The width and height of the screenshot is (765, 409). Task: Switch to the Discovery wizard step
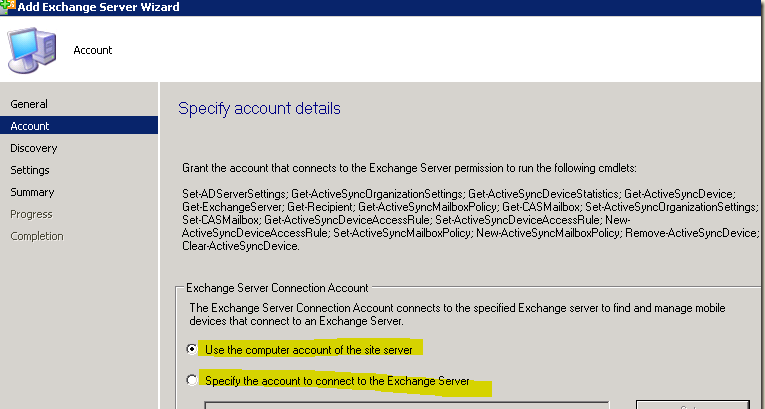point(34,148)
